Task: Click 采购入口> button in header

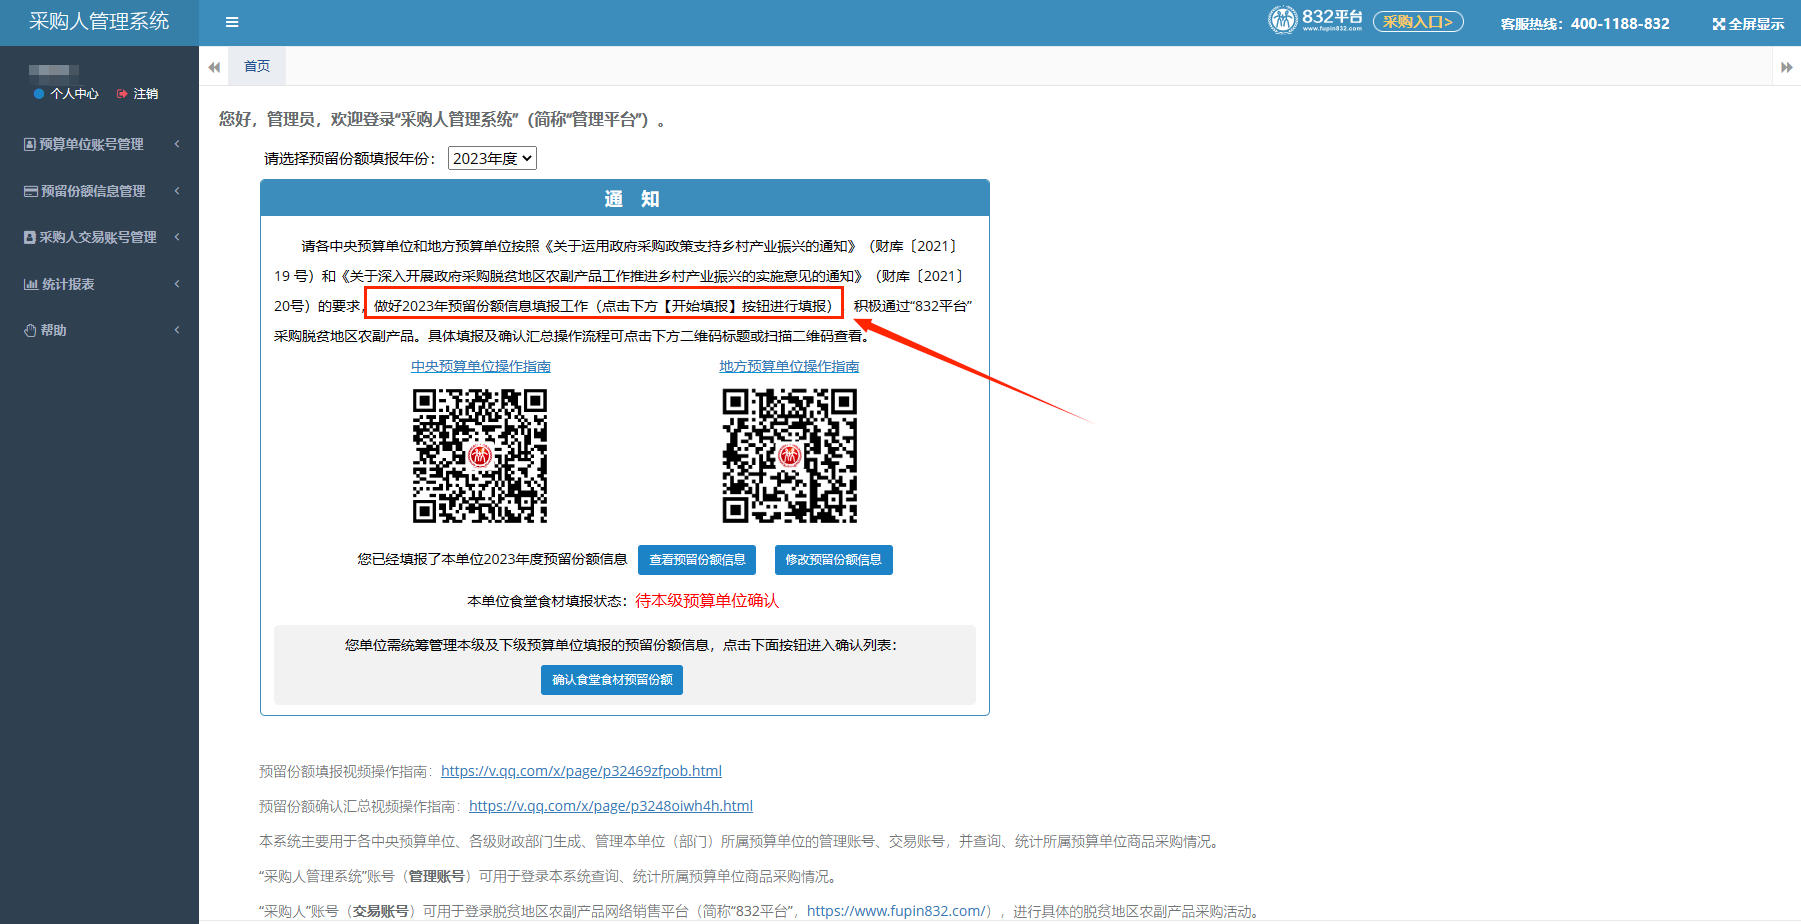Action: click(x=1418, y=22)
